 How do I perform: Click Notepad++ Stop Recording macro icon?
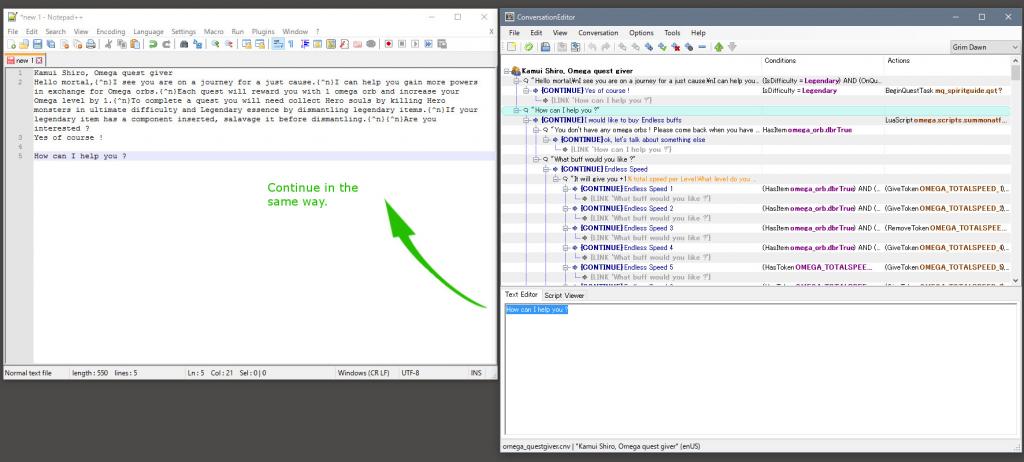pos(402,44)
